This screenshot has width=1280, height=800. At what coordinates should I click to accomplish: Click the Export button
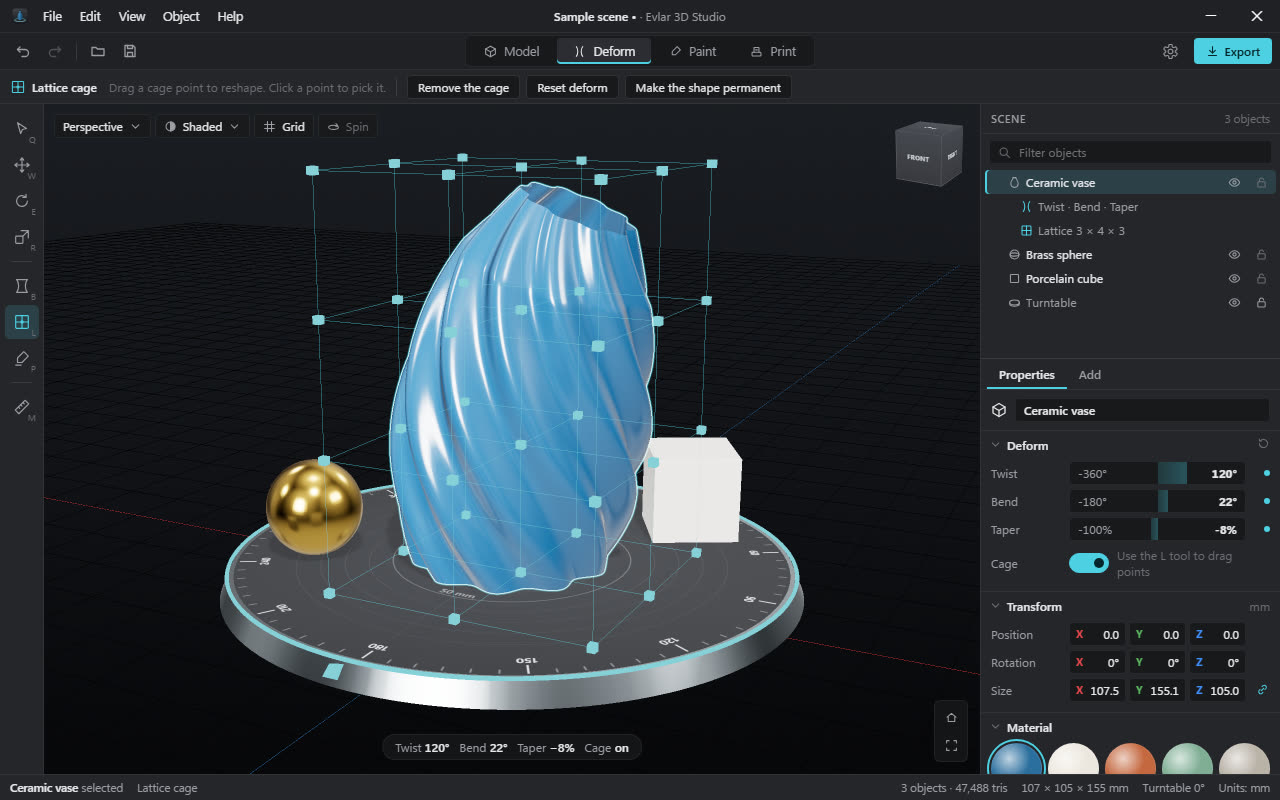click(1232, 51)
